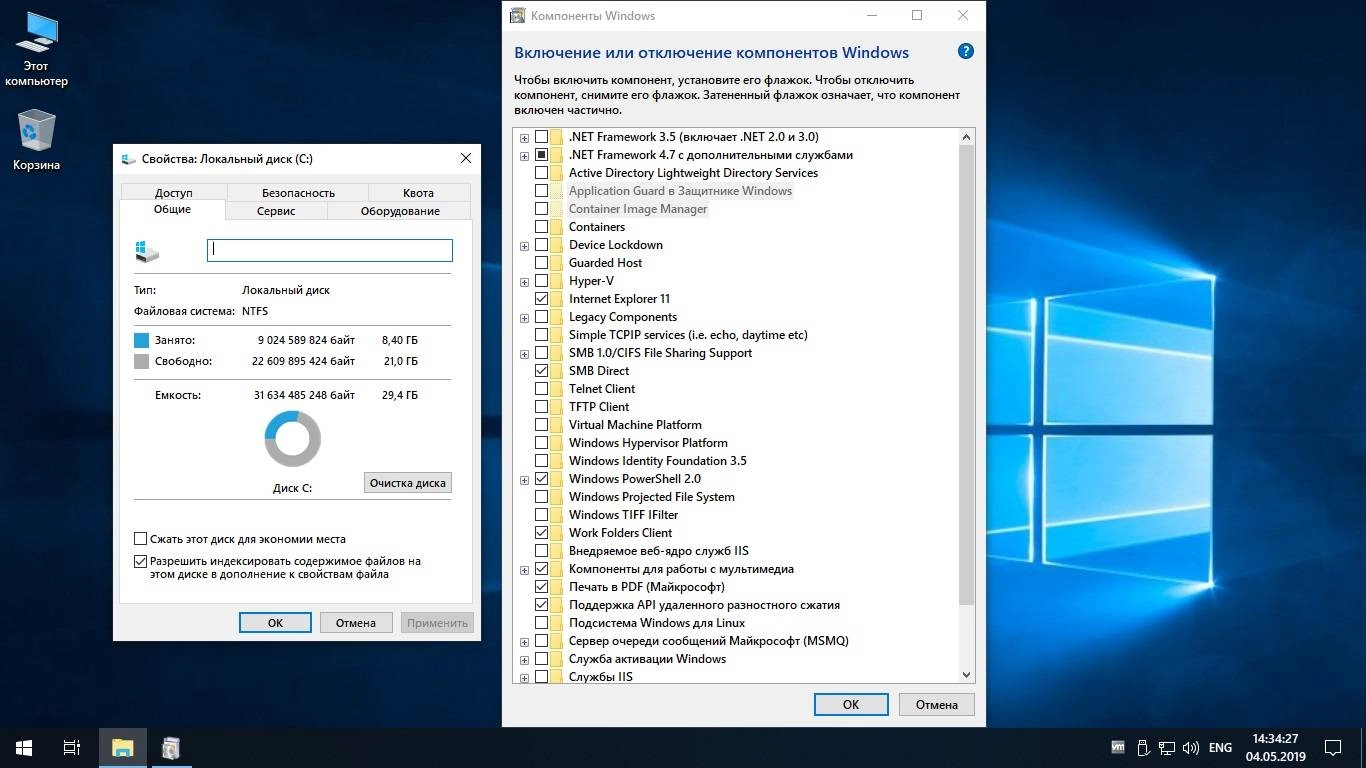Open the Квота tab
Screen dimensions: 1366x768
[x=418, y=193]
